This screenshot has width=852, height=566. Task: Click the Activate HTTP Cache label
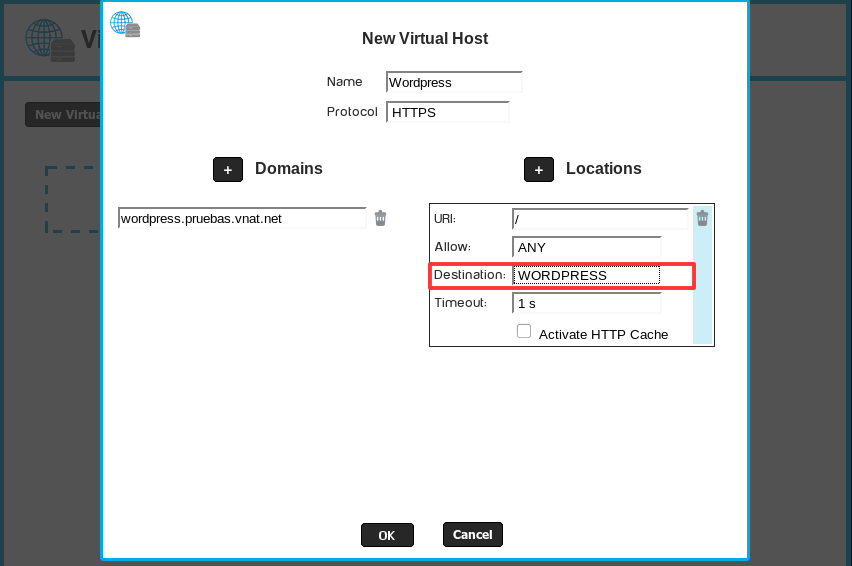[x=603, y=335]
